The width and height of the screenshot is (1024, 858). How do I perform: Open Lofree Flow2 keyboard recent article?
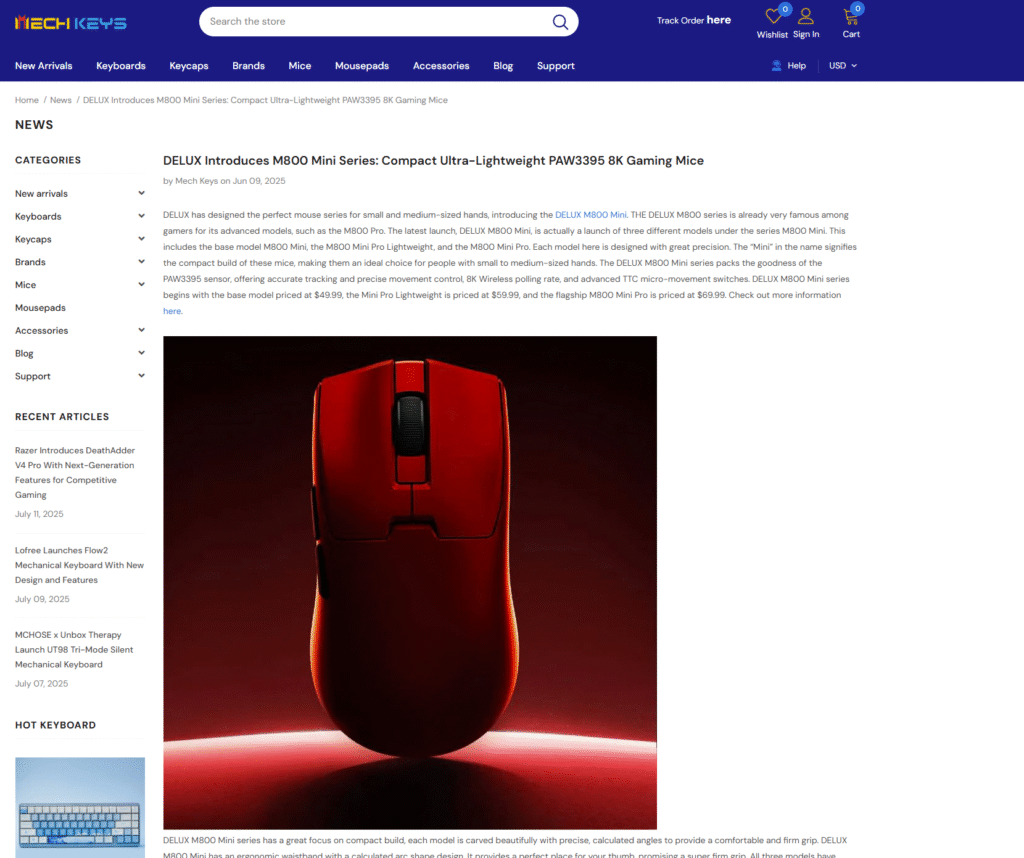click(79, 565)
